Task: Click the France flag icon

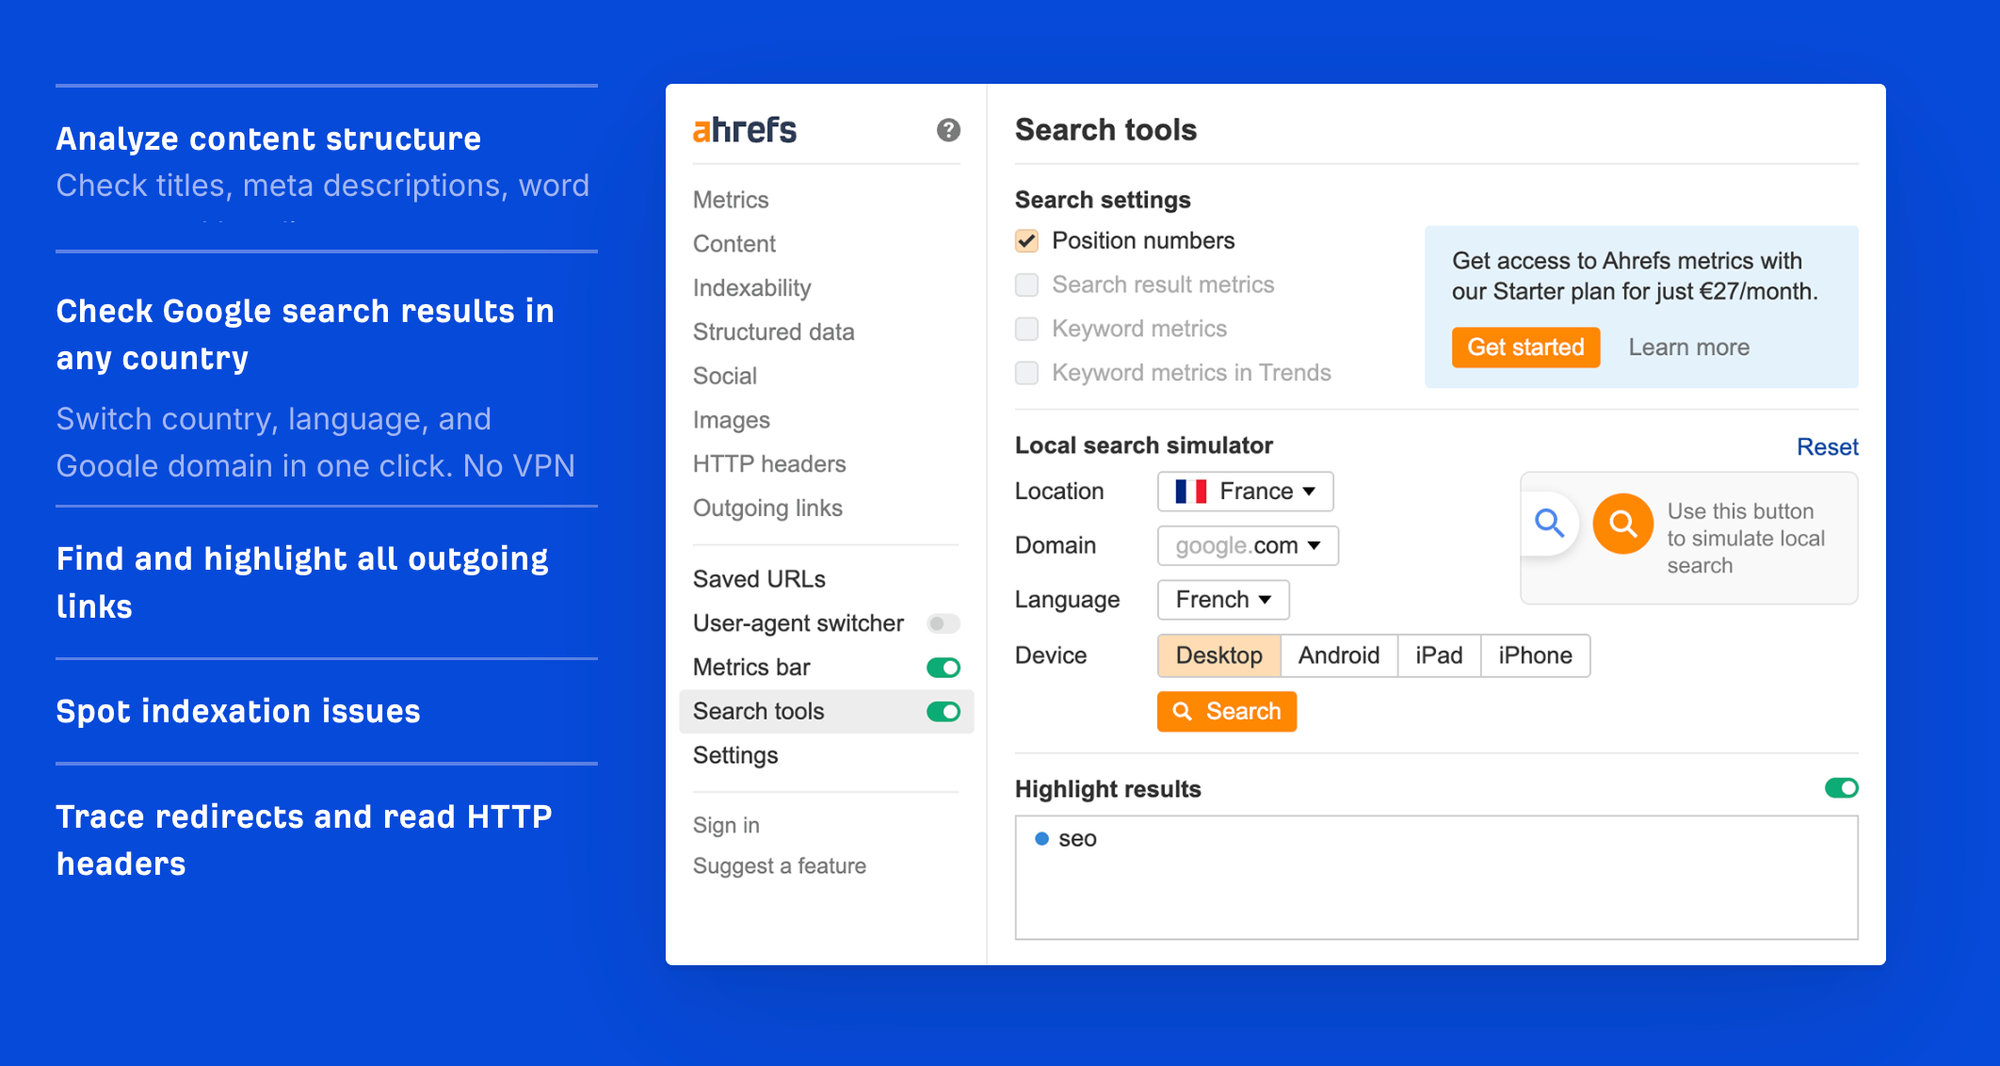Action: [x=1190, y=491]
